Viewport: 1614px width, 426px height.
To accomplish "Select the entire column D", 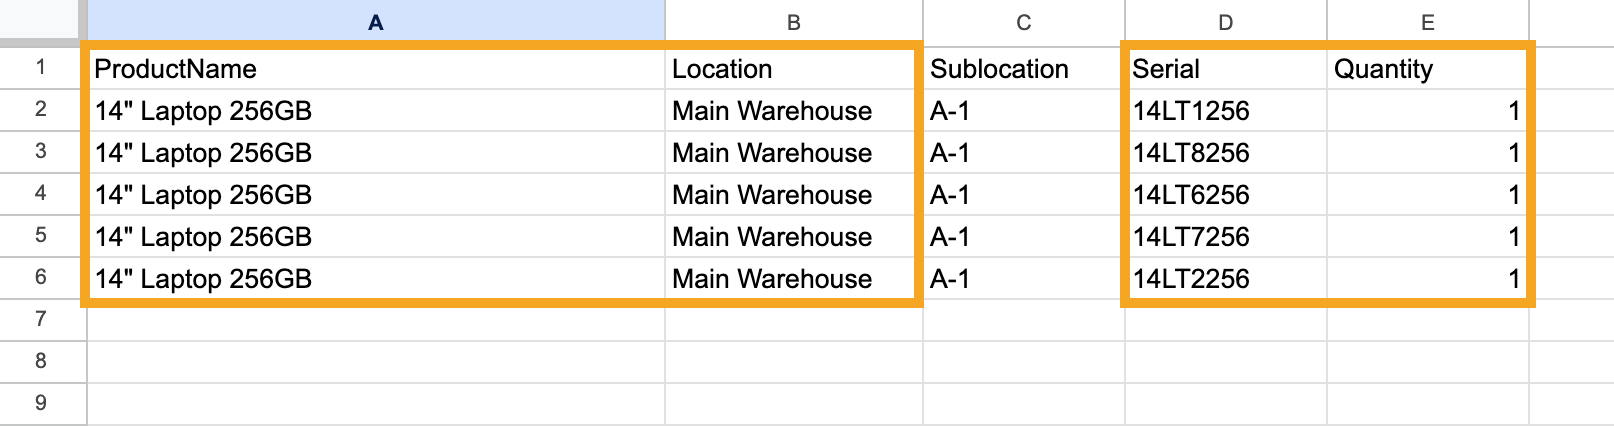I will point(1226,22).
